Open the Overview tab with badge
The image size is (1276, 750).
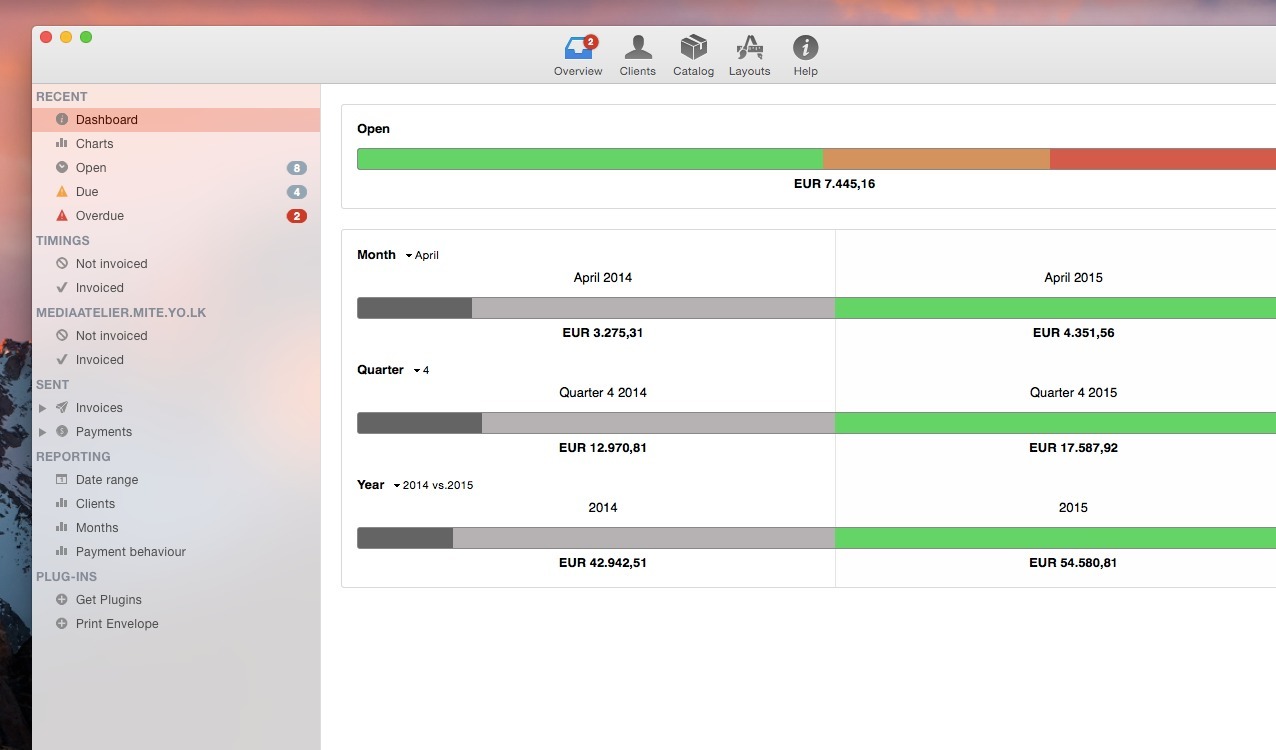coord(578,55)
